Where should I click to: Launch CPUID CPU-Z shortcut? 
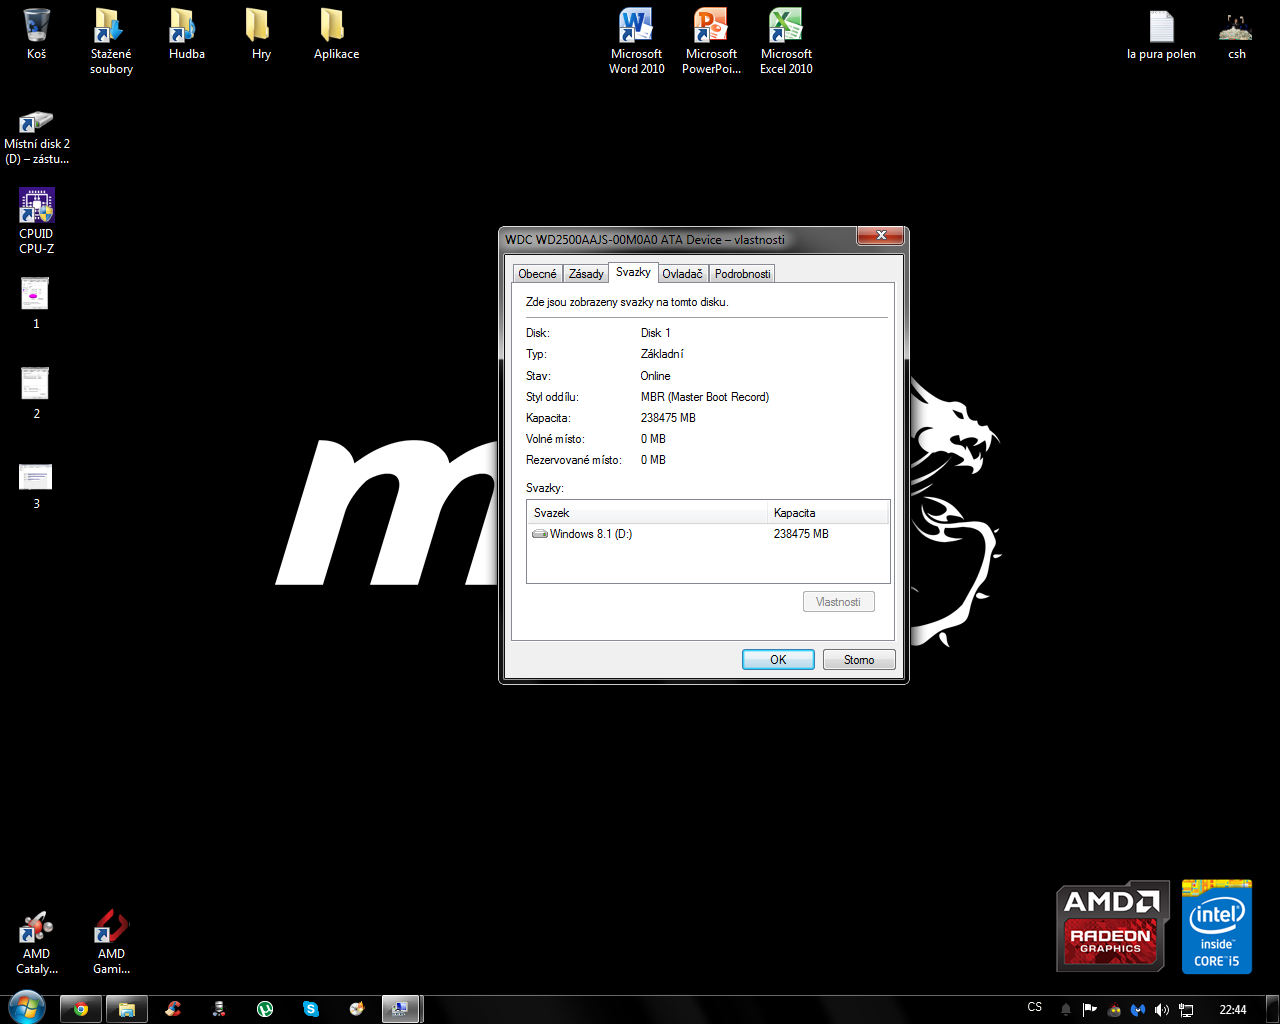(36, 221)
